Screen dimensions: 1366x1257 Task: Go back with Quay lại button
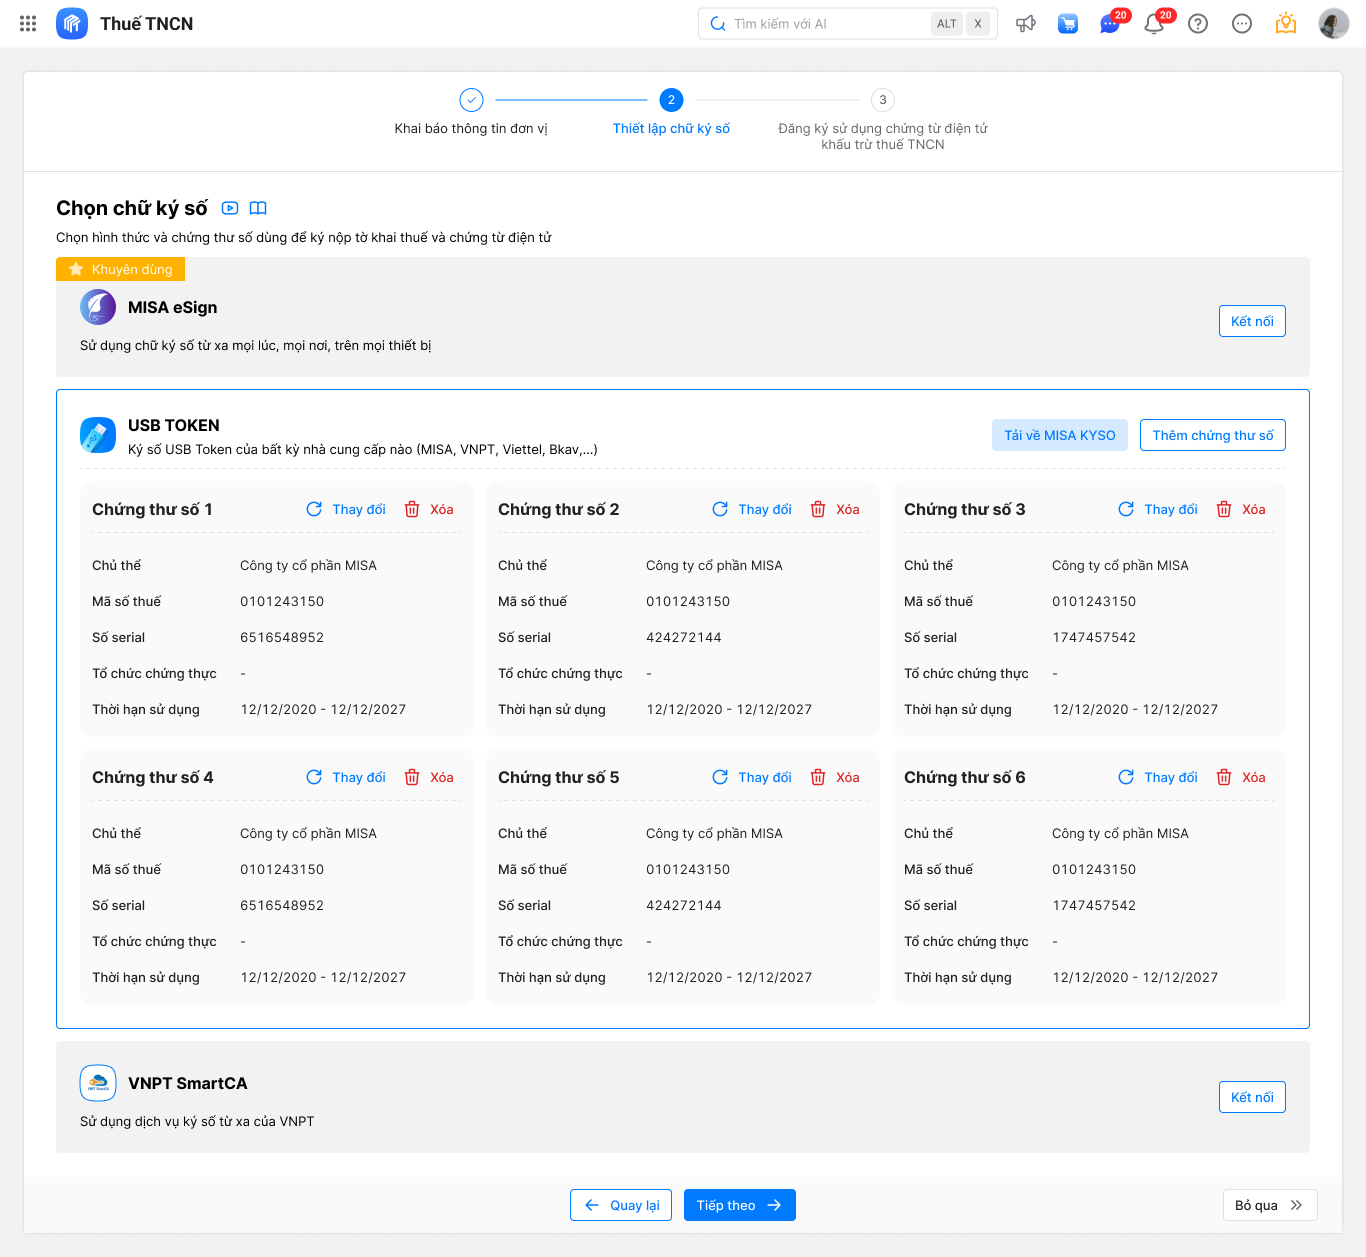[x=621, y=1205]
